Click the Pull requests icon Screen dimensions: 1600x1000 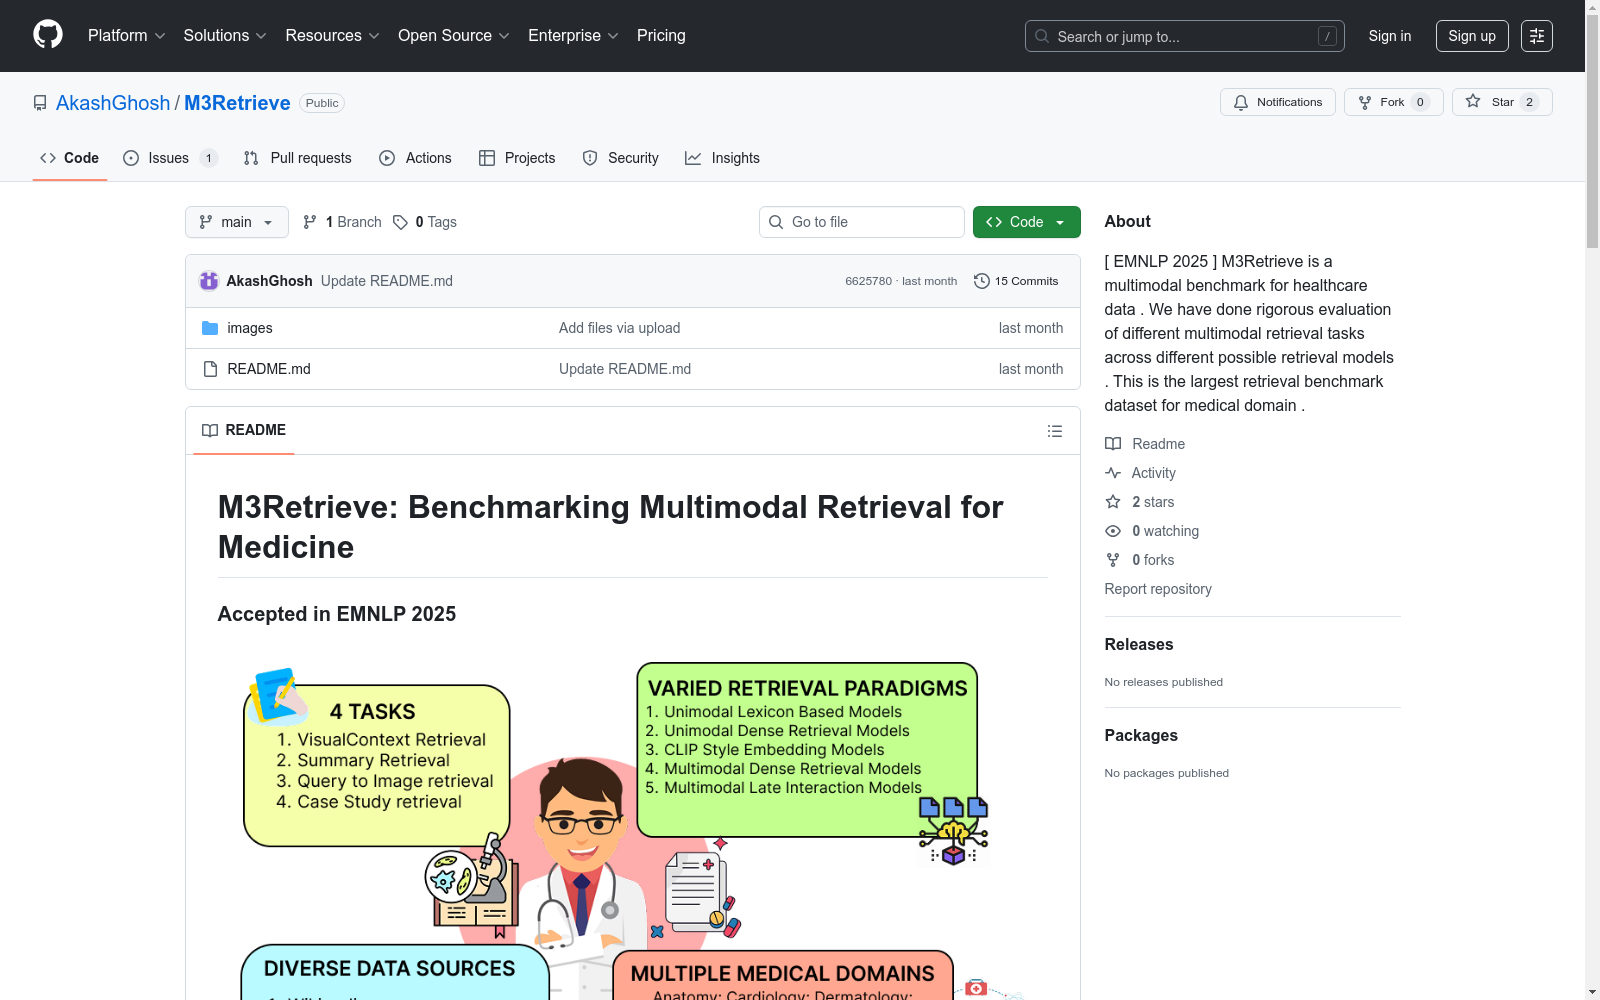pos(251,158)
